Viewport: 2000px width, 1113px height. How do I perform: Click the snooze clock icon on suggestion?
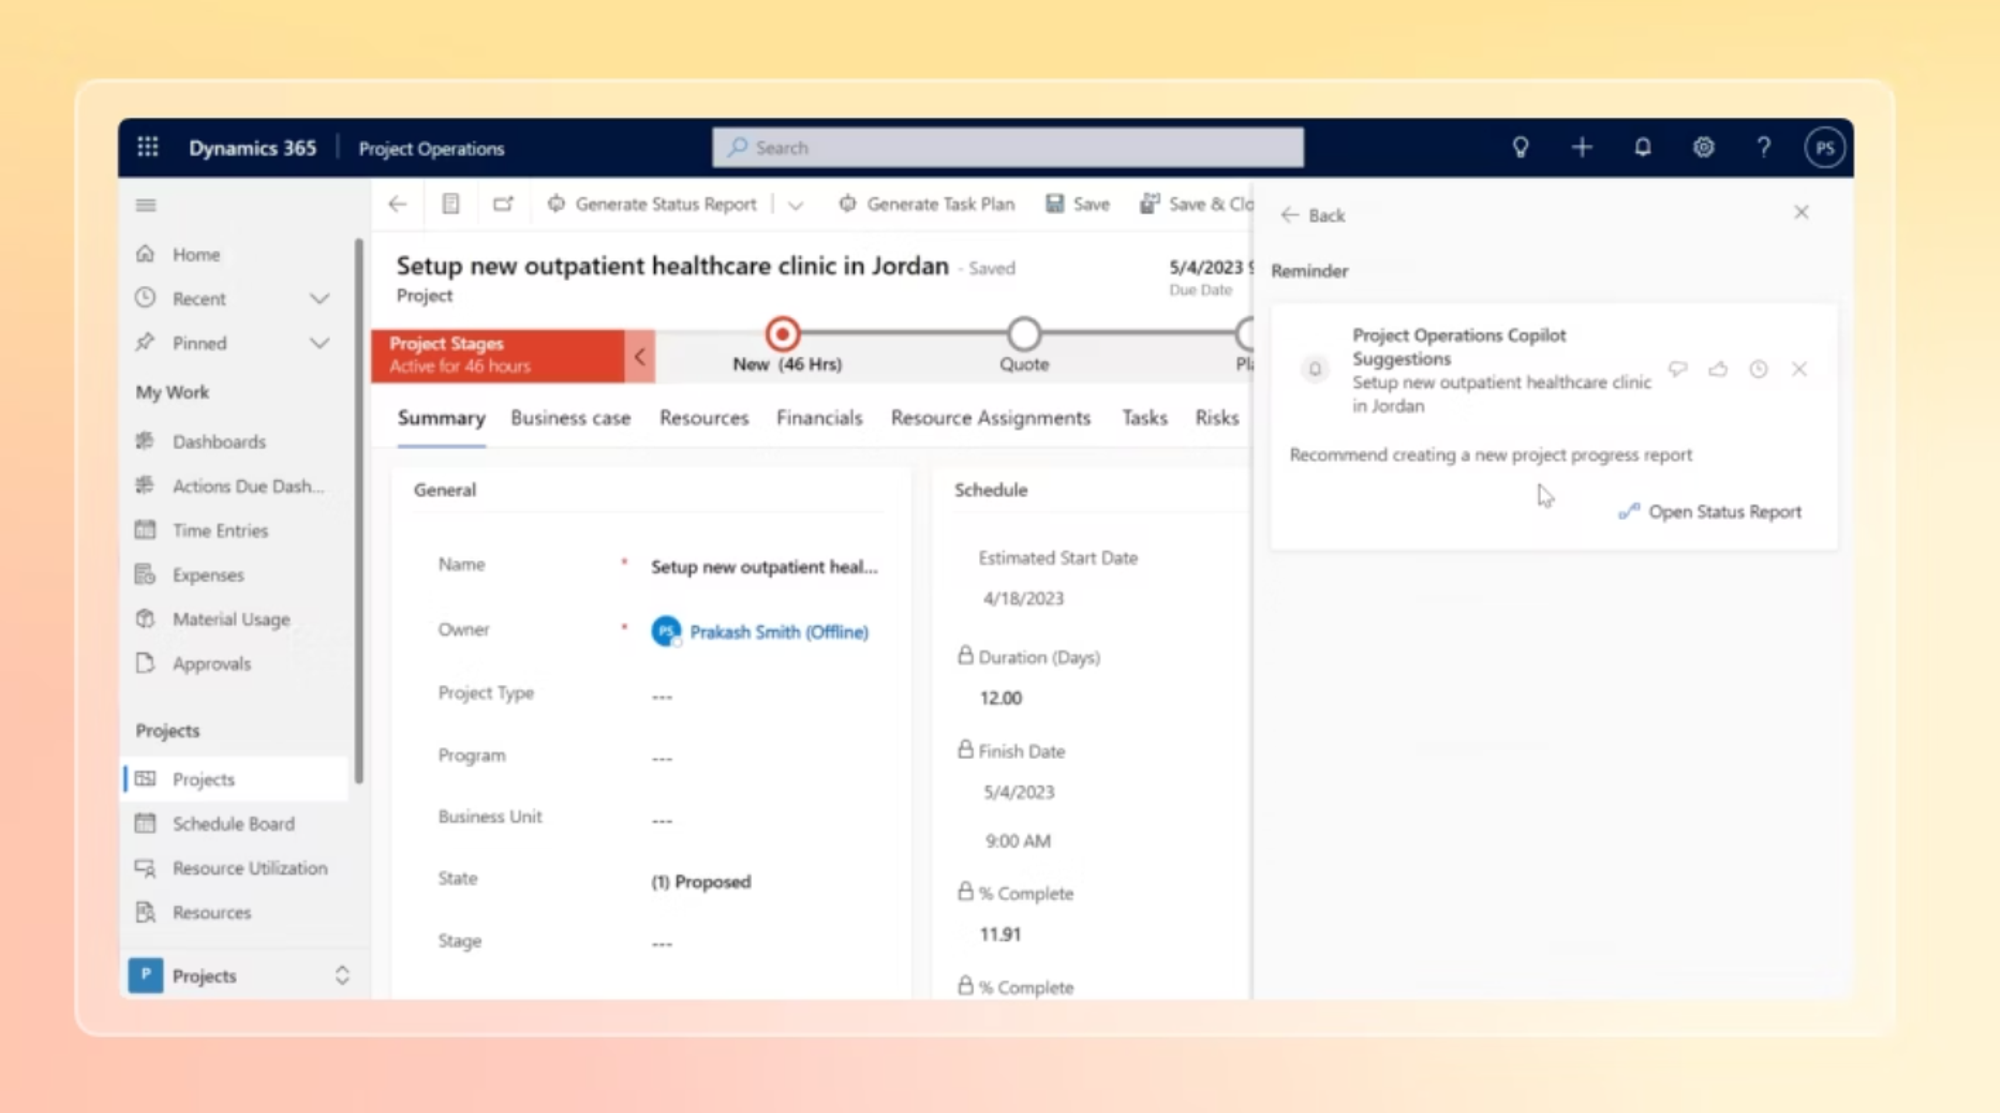[1758, 369]
